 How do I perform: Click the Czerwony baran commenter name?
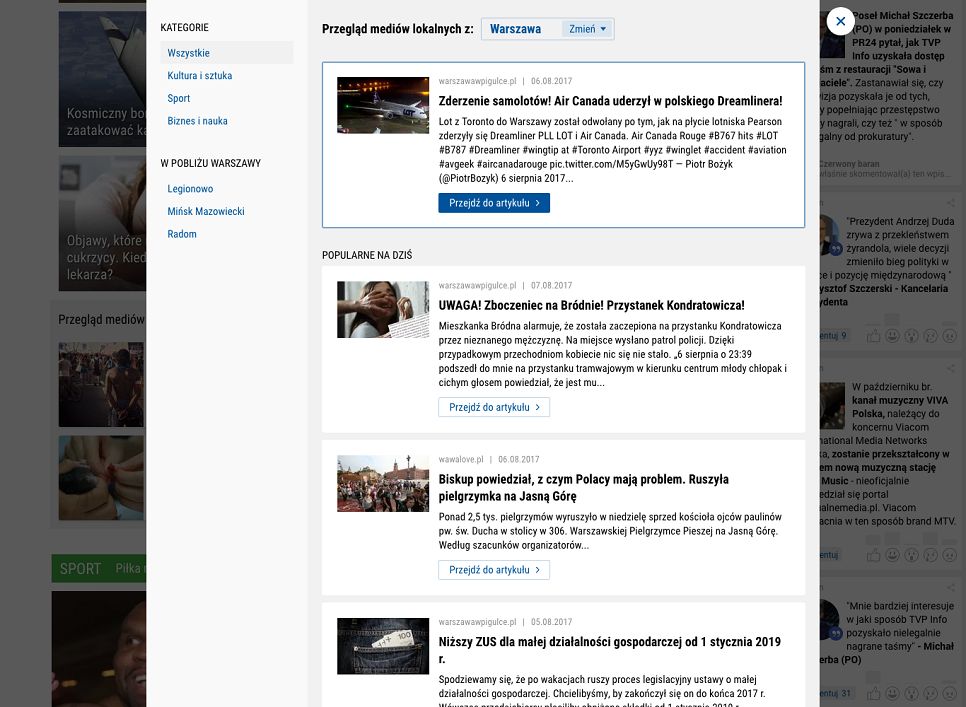850,164
